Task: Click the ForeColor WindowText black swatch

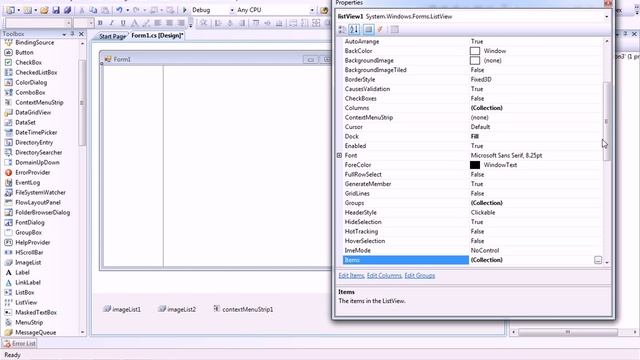Action: (475, 165)
